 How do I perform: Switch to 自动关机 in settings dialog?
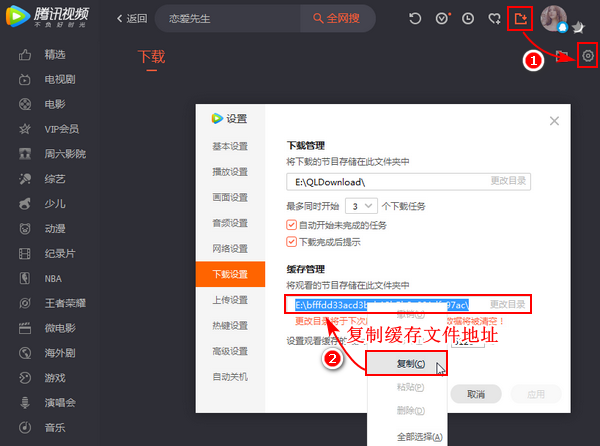tap(230, 377)
